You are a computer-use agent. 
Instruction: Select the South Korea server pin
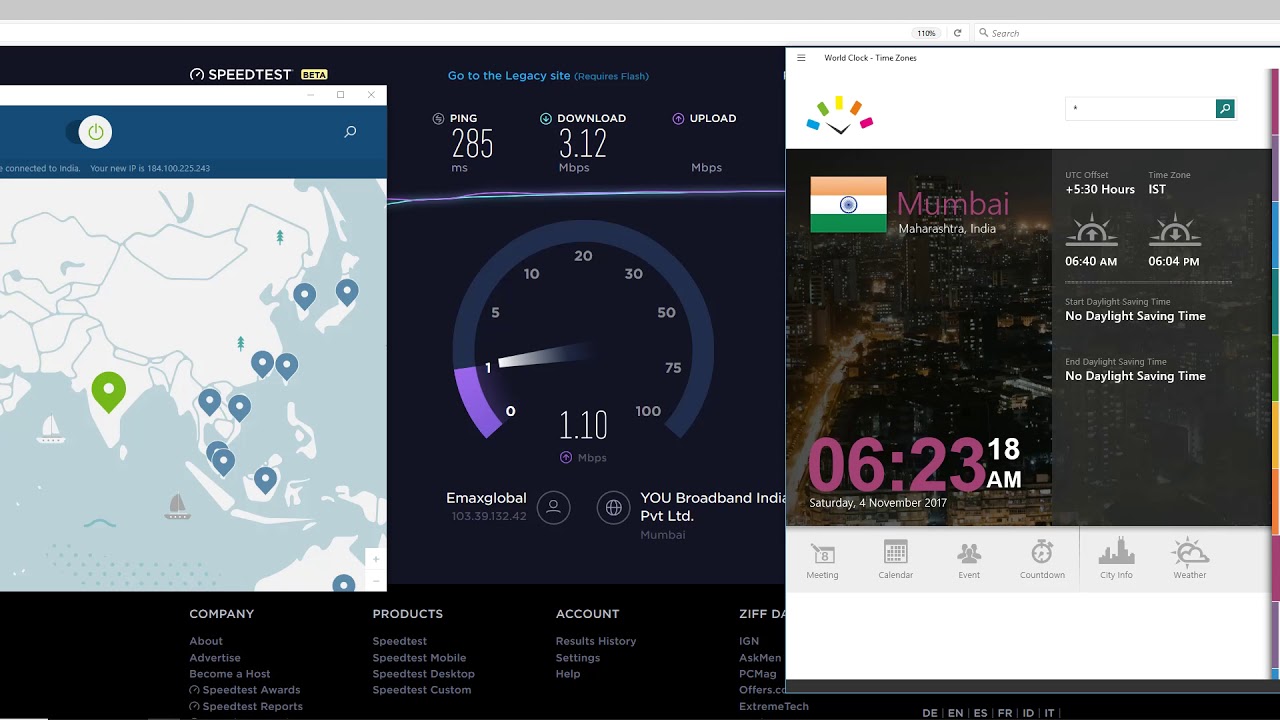pyautogui.click(x=304, y=294)
